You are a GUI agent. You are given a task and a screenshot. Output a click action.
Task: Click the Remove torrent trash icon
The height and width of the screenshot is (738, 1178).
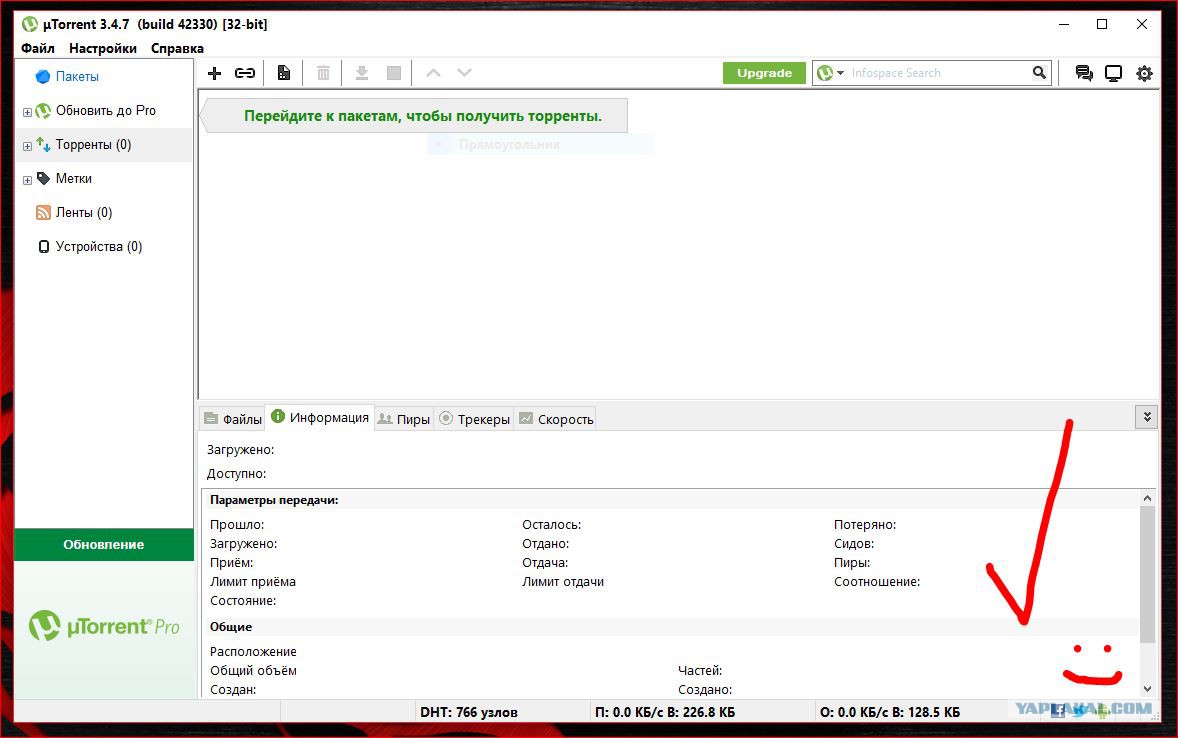pyautogui.click(x=323, y=73)
